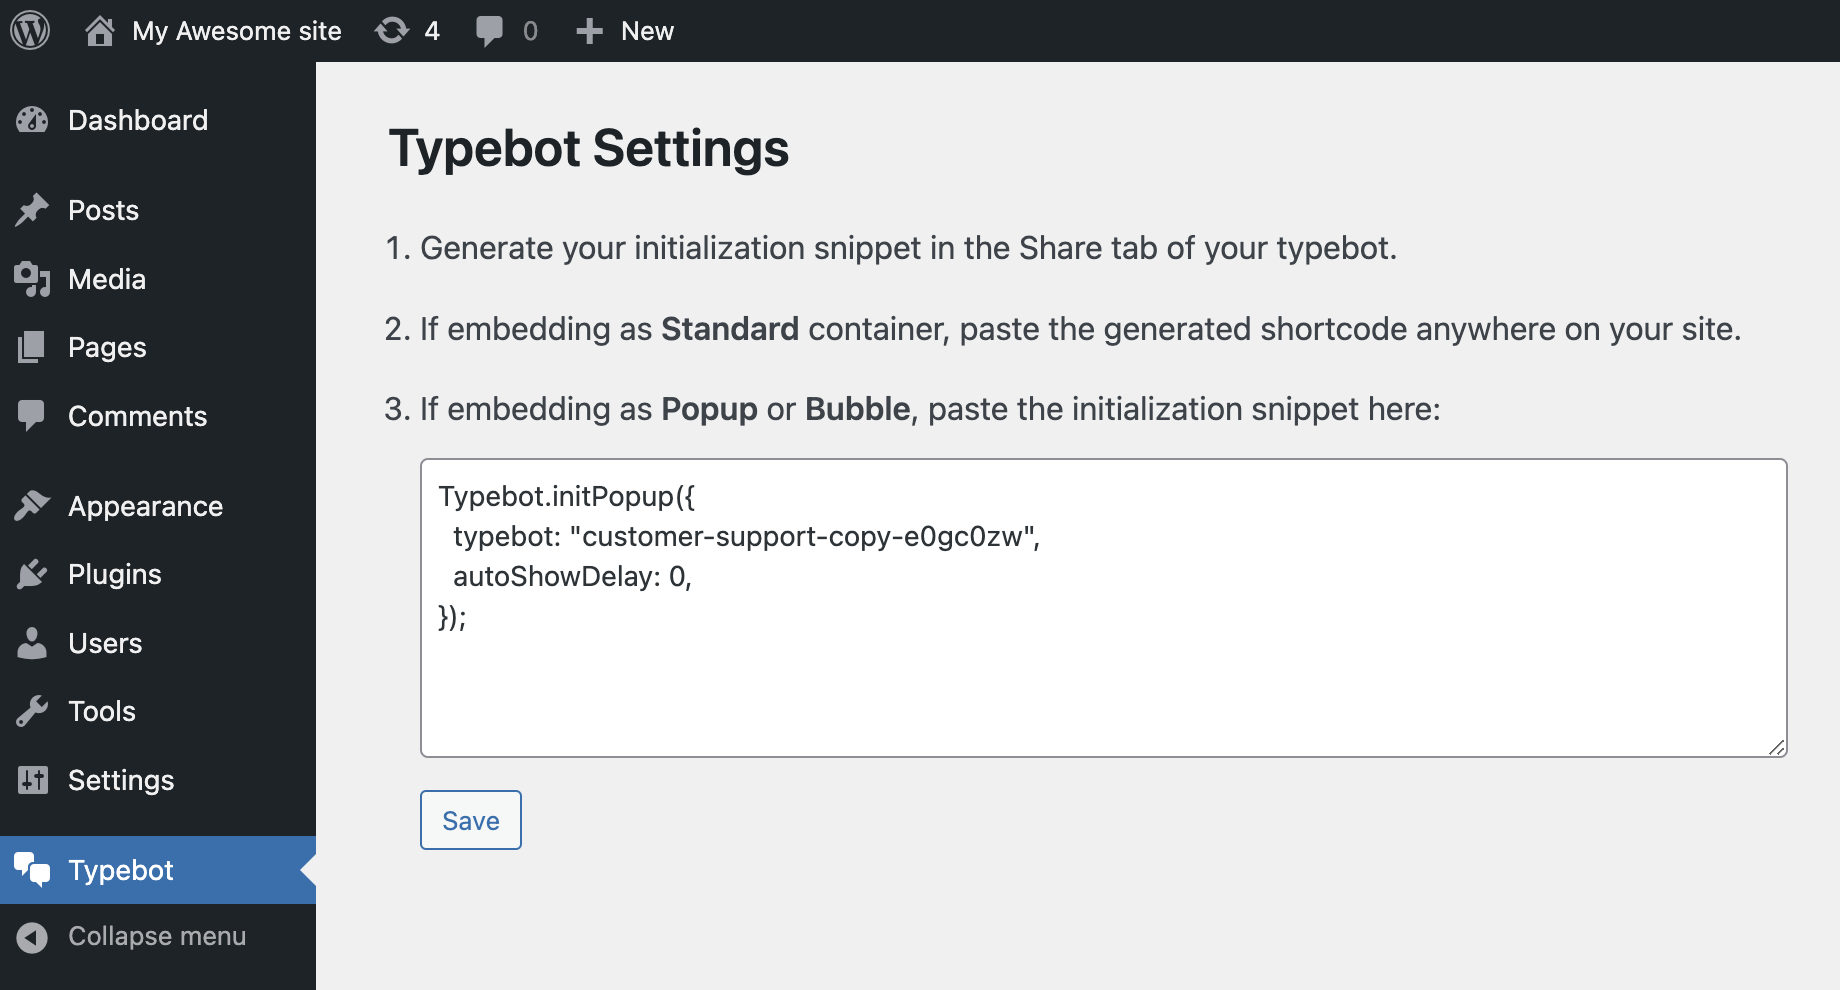Click inside the initialization snippet textarea
The height and width of the screenshot is (990, 1840).
[x=1100, y=600]
